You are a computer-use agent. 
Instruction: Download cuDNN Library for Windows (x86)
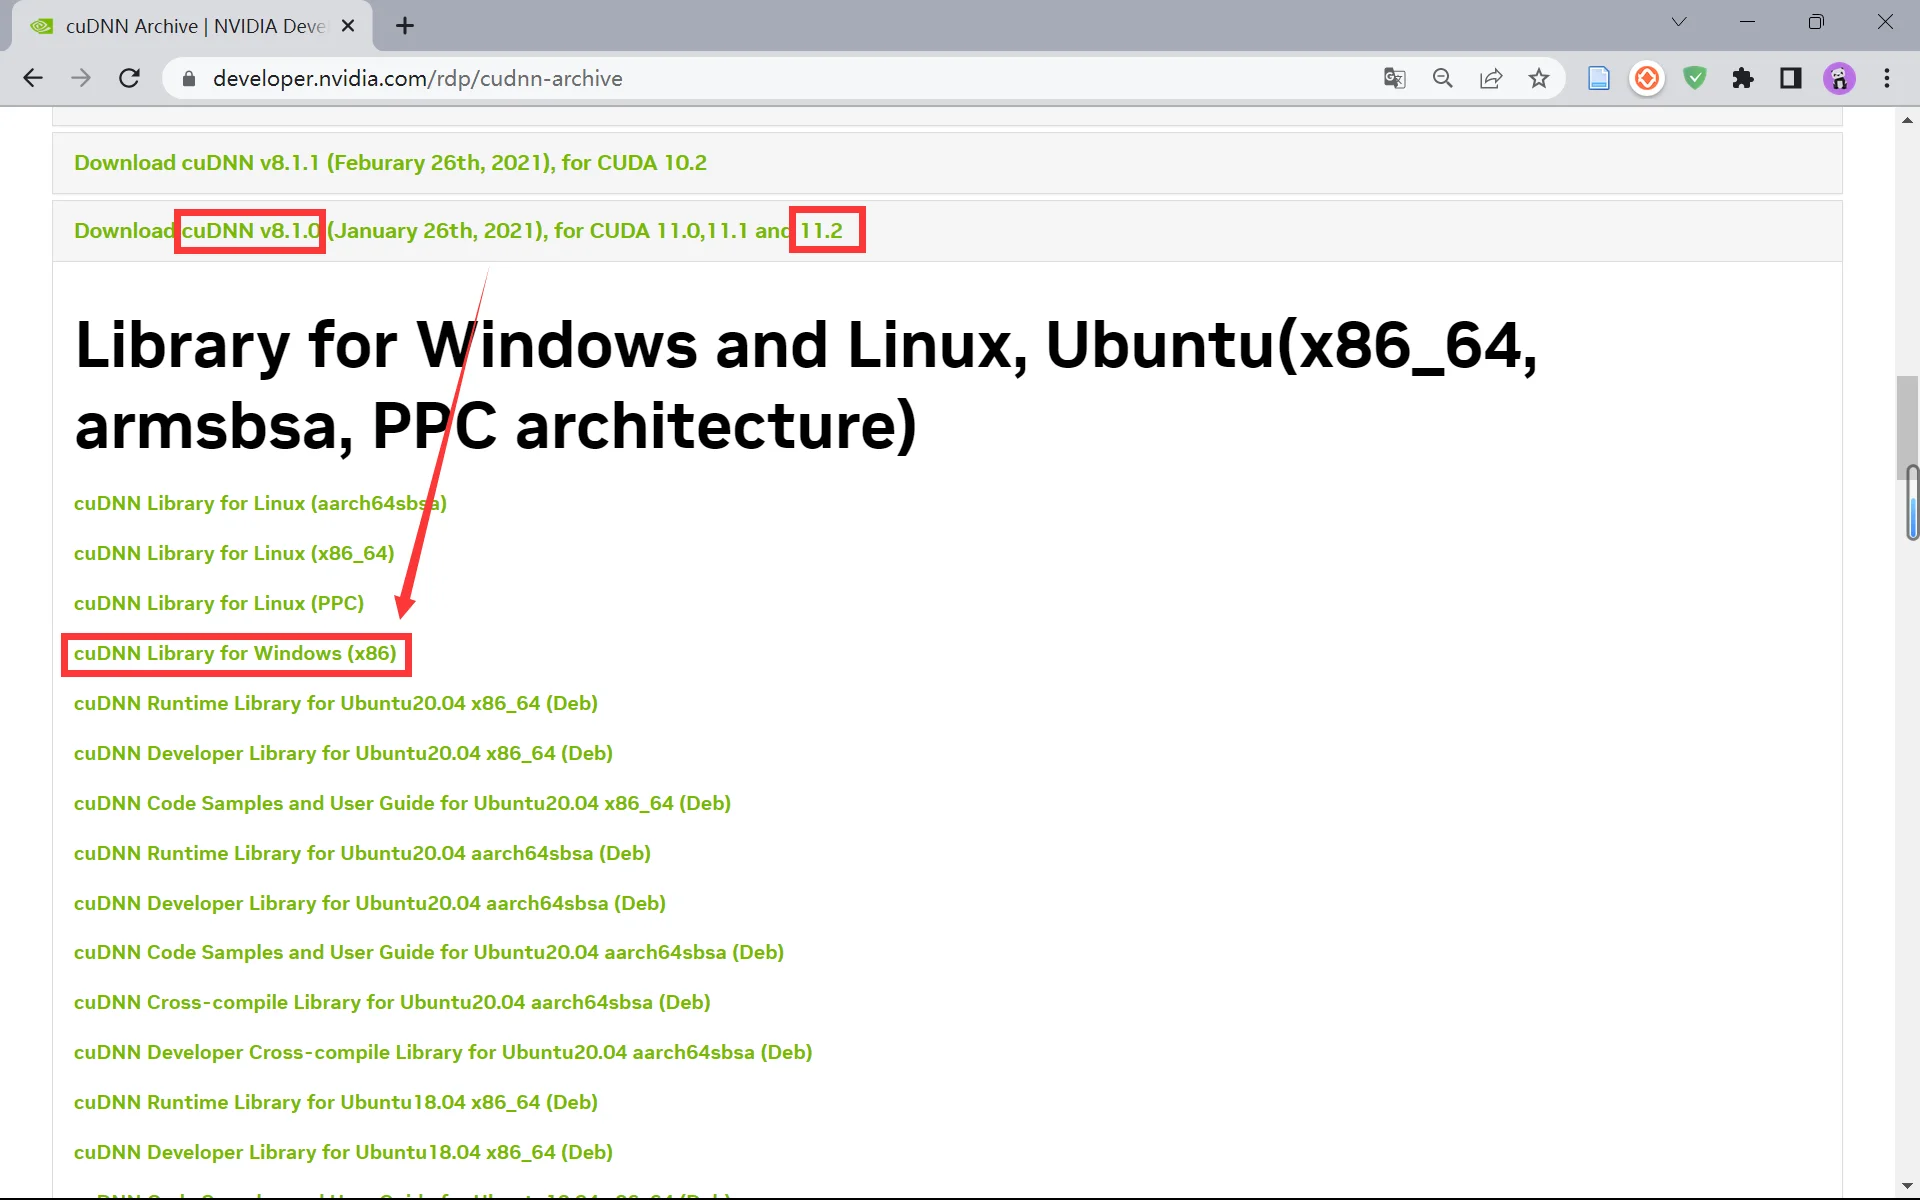pyautogui.click(x=235, y=654)
